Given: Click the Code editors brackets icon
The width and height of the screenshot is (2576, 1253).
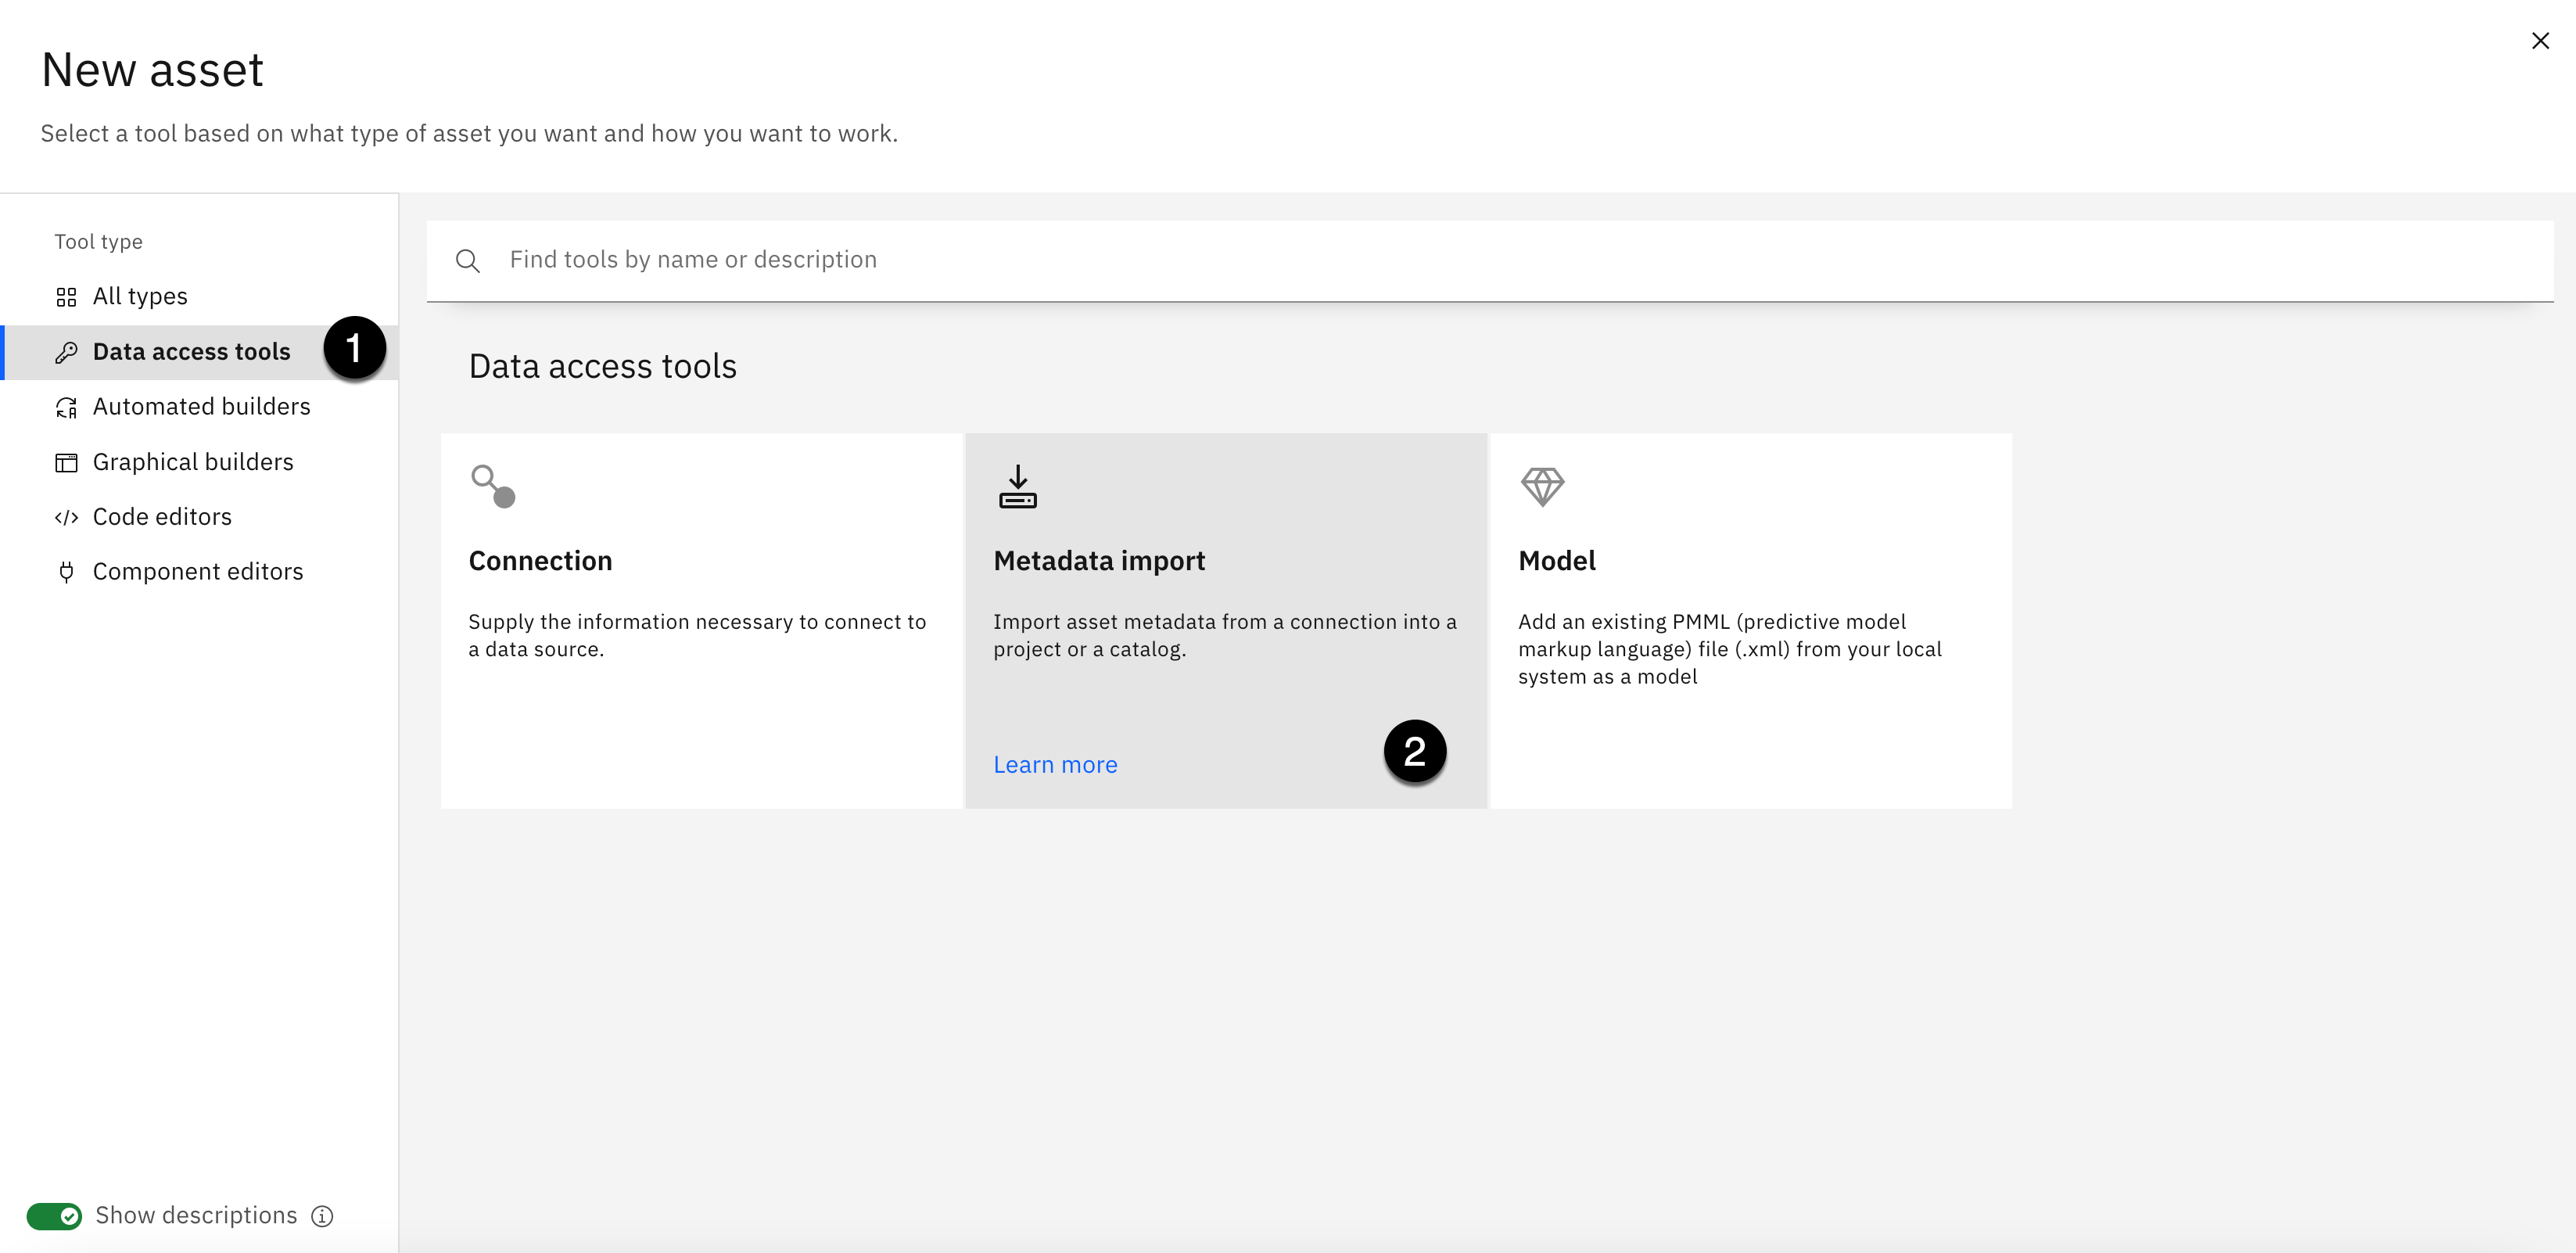Looking at the screenshot, I should click(x=66, y=517).
